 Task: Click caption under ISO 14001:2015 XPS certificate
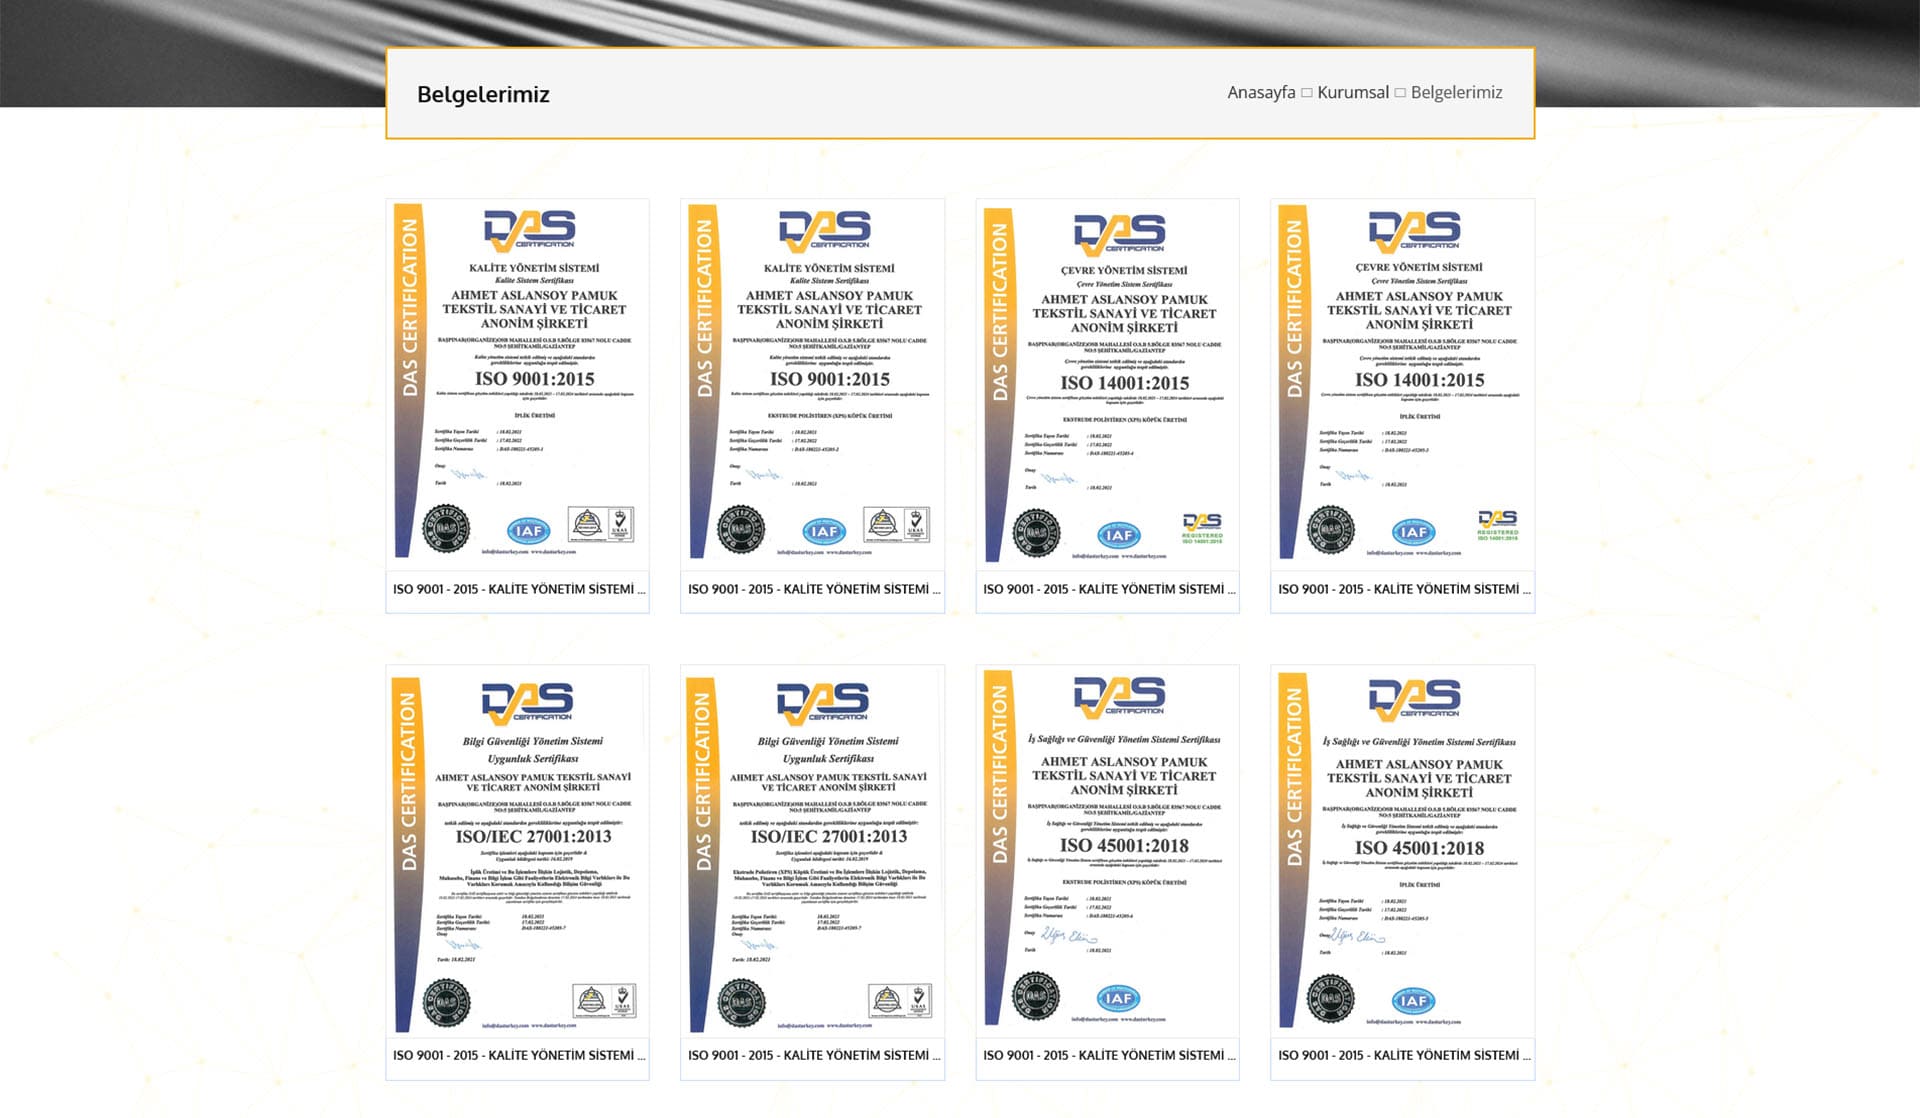click(1108, 589)
